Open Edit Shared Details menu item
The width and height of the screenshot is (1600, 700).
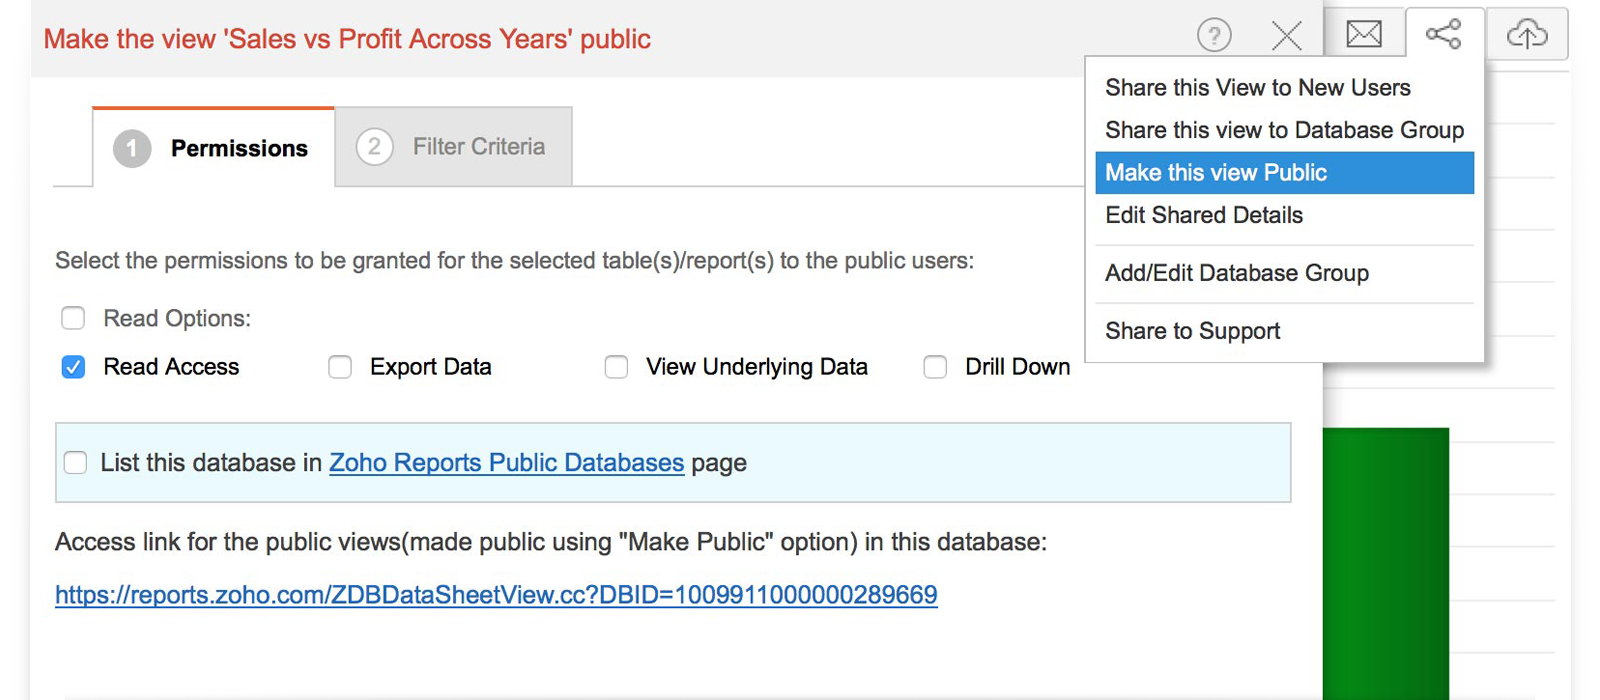tap(1204, 215)
